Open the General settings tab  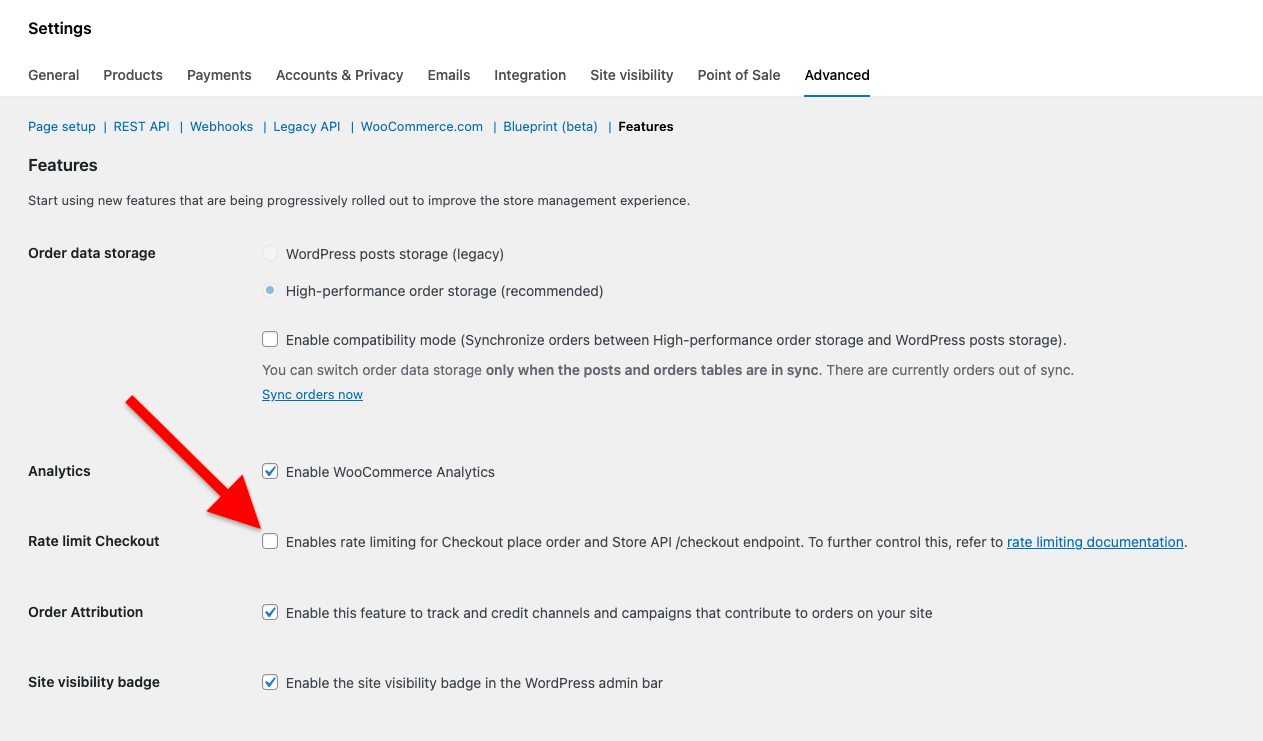point(54,75)
